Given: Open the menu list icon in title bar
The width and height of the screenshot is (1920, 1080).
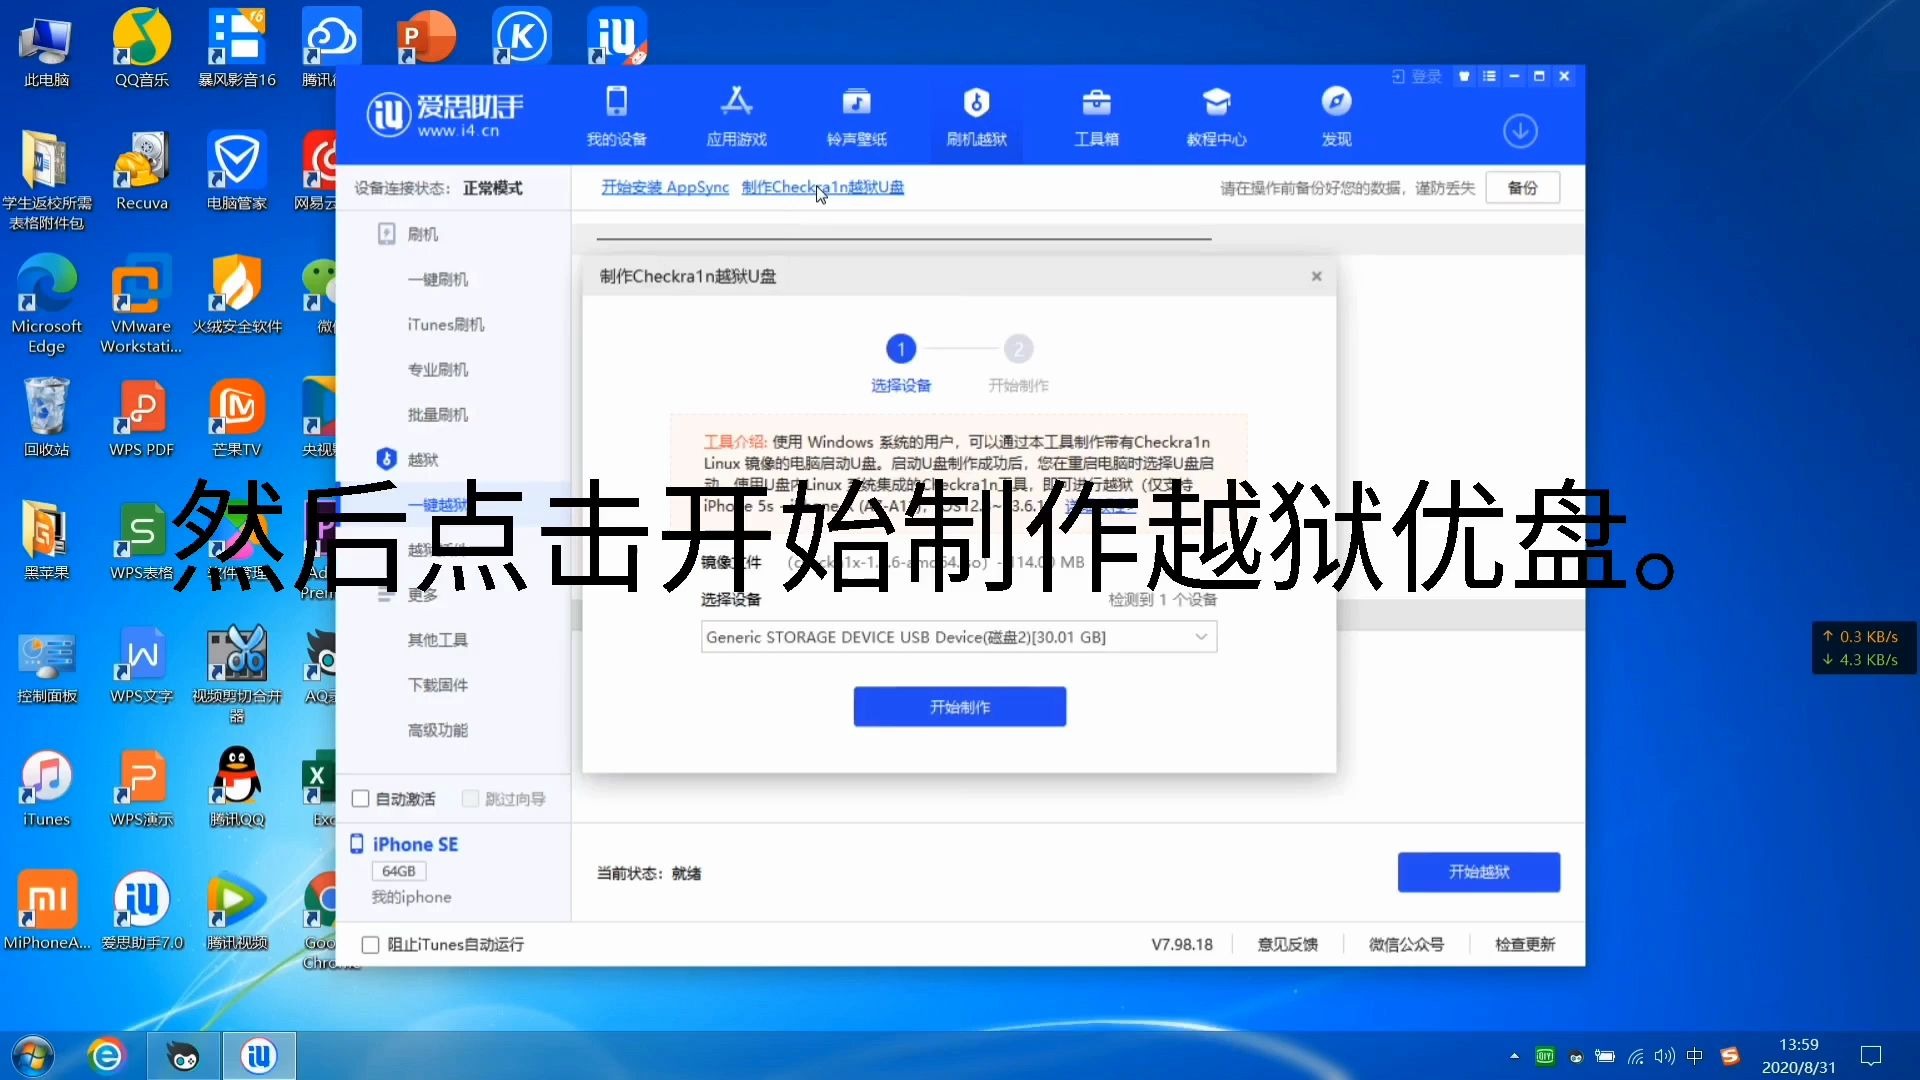Looking at the screenshot, I should point(1489,76).
